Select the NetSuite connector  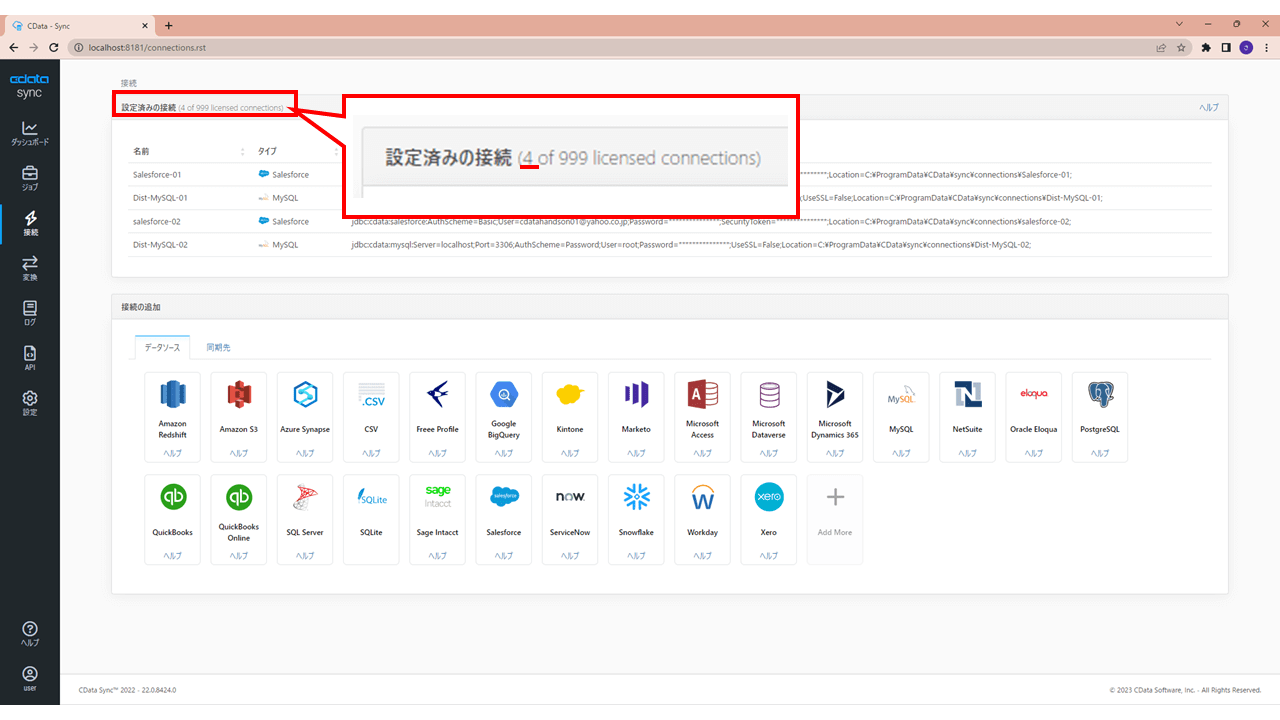pyautogui.click(x=967, y=417)
